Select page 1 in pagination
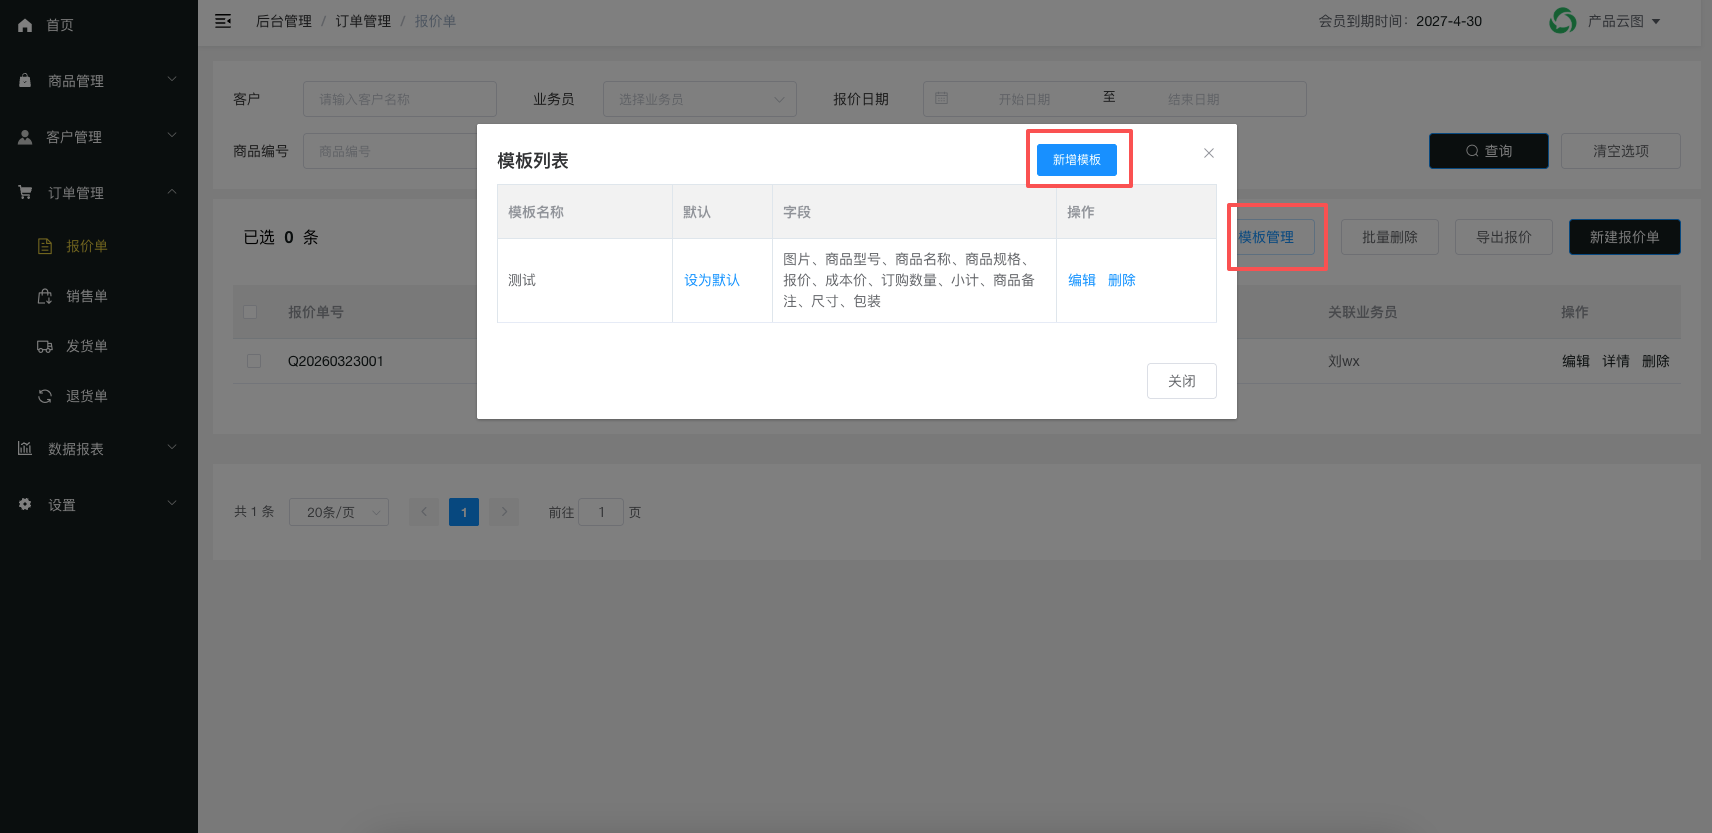The width and height of the screenshot is (1712, 833). (x=464, y=512)
